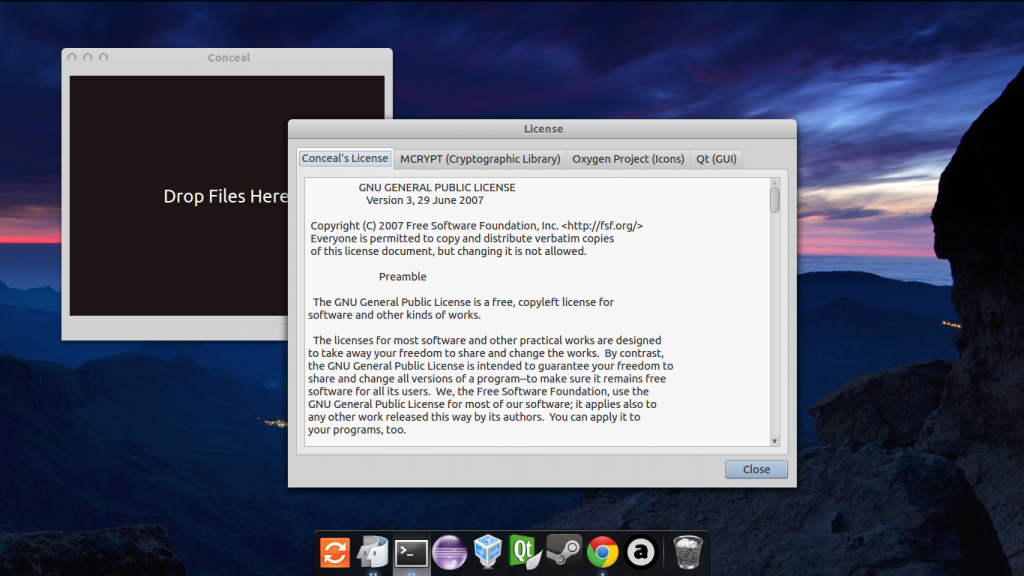Switch to the MCRYPT (Cryptographic Library) tab
1024x576 pixels.
(480, 159)
